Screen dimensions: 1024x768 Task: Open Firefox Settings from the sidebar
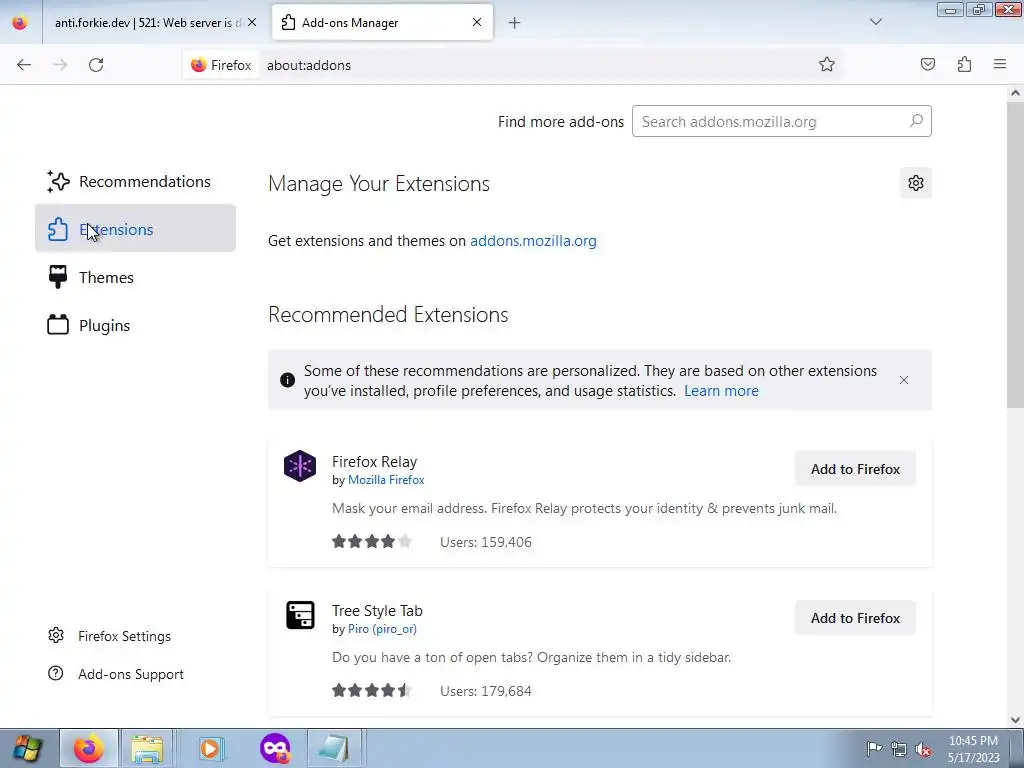[110, 636]
